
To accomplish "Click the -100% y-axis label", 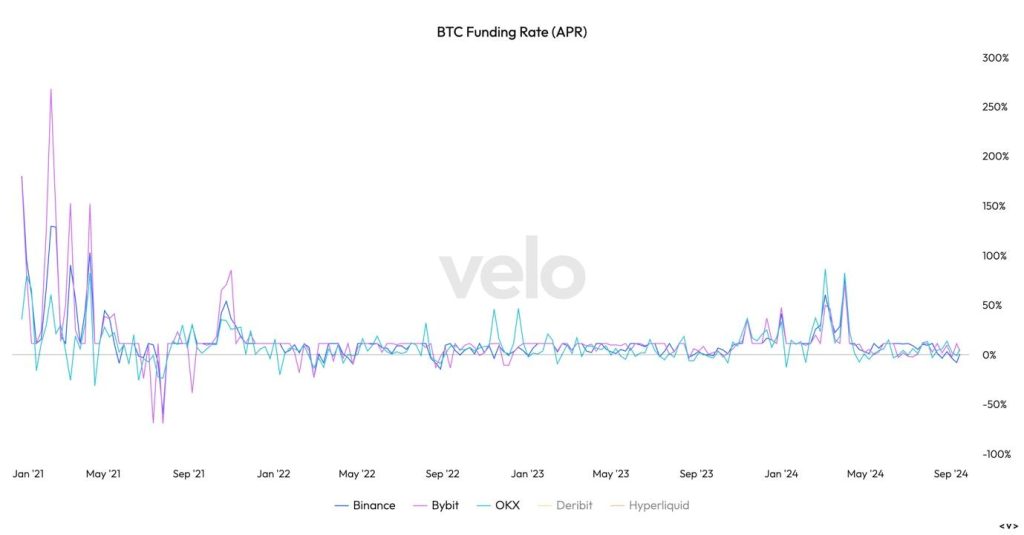I will pos(996,454).
